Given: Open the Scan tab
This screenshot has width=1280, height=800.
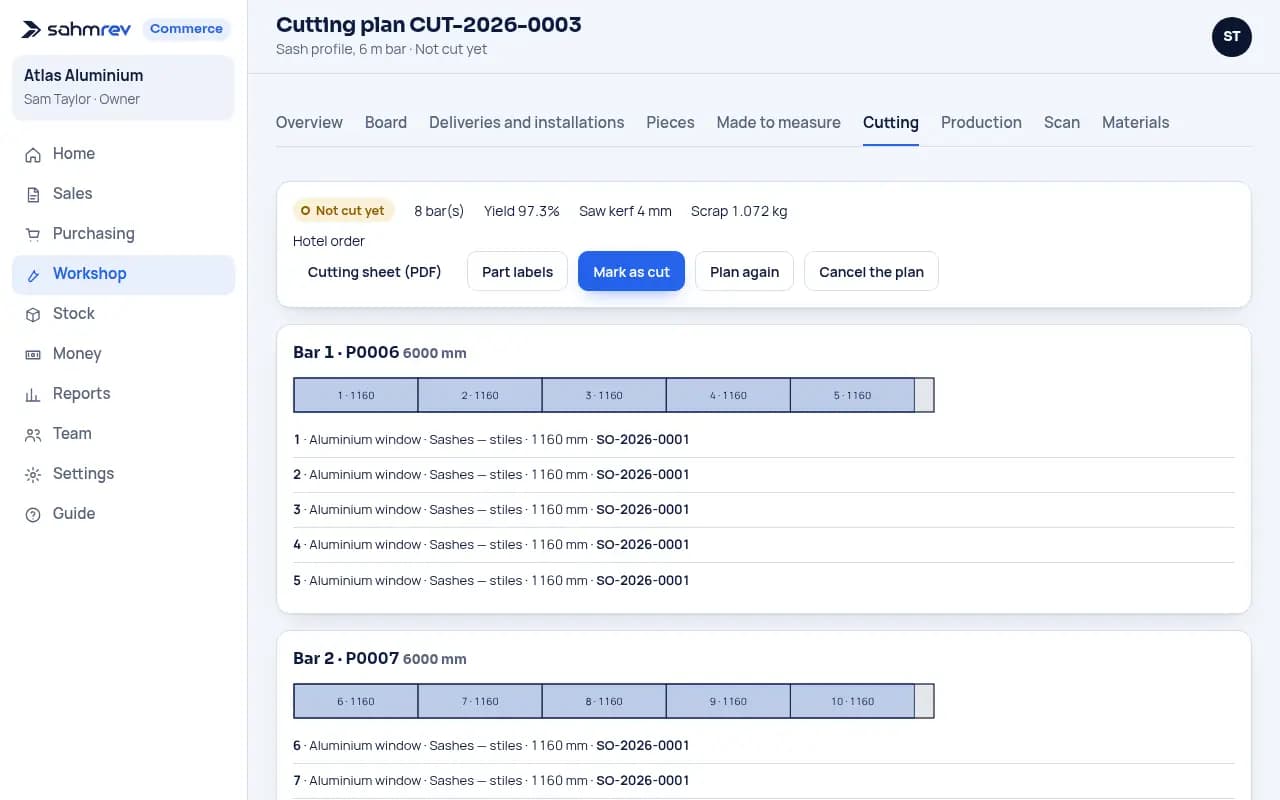Looking at the screenshot, I should point(1062,122).
